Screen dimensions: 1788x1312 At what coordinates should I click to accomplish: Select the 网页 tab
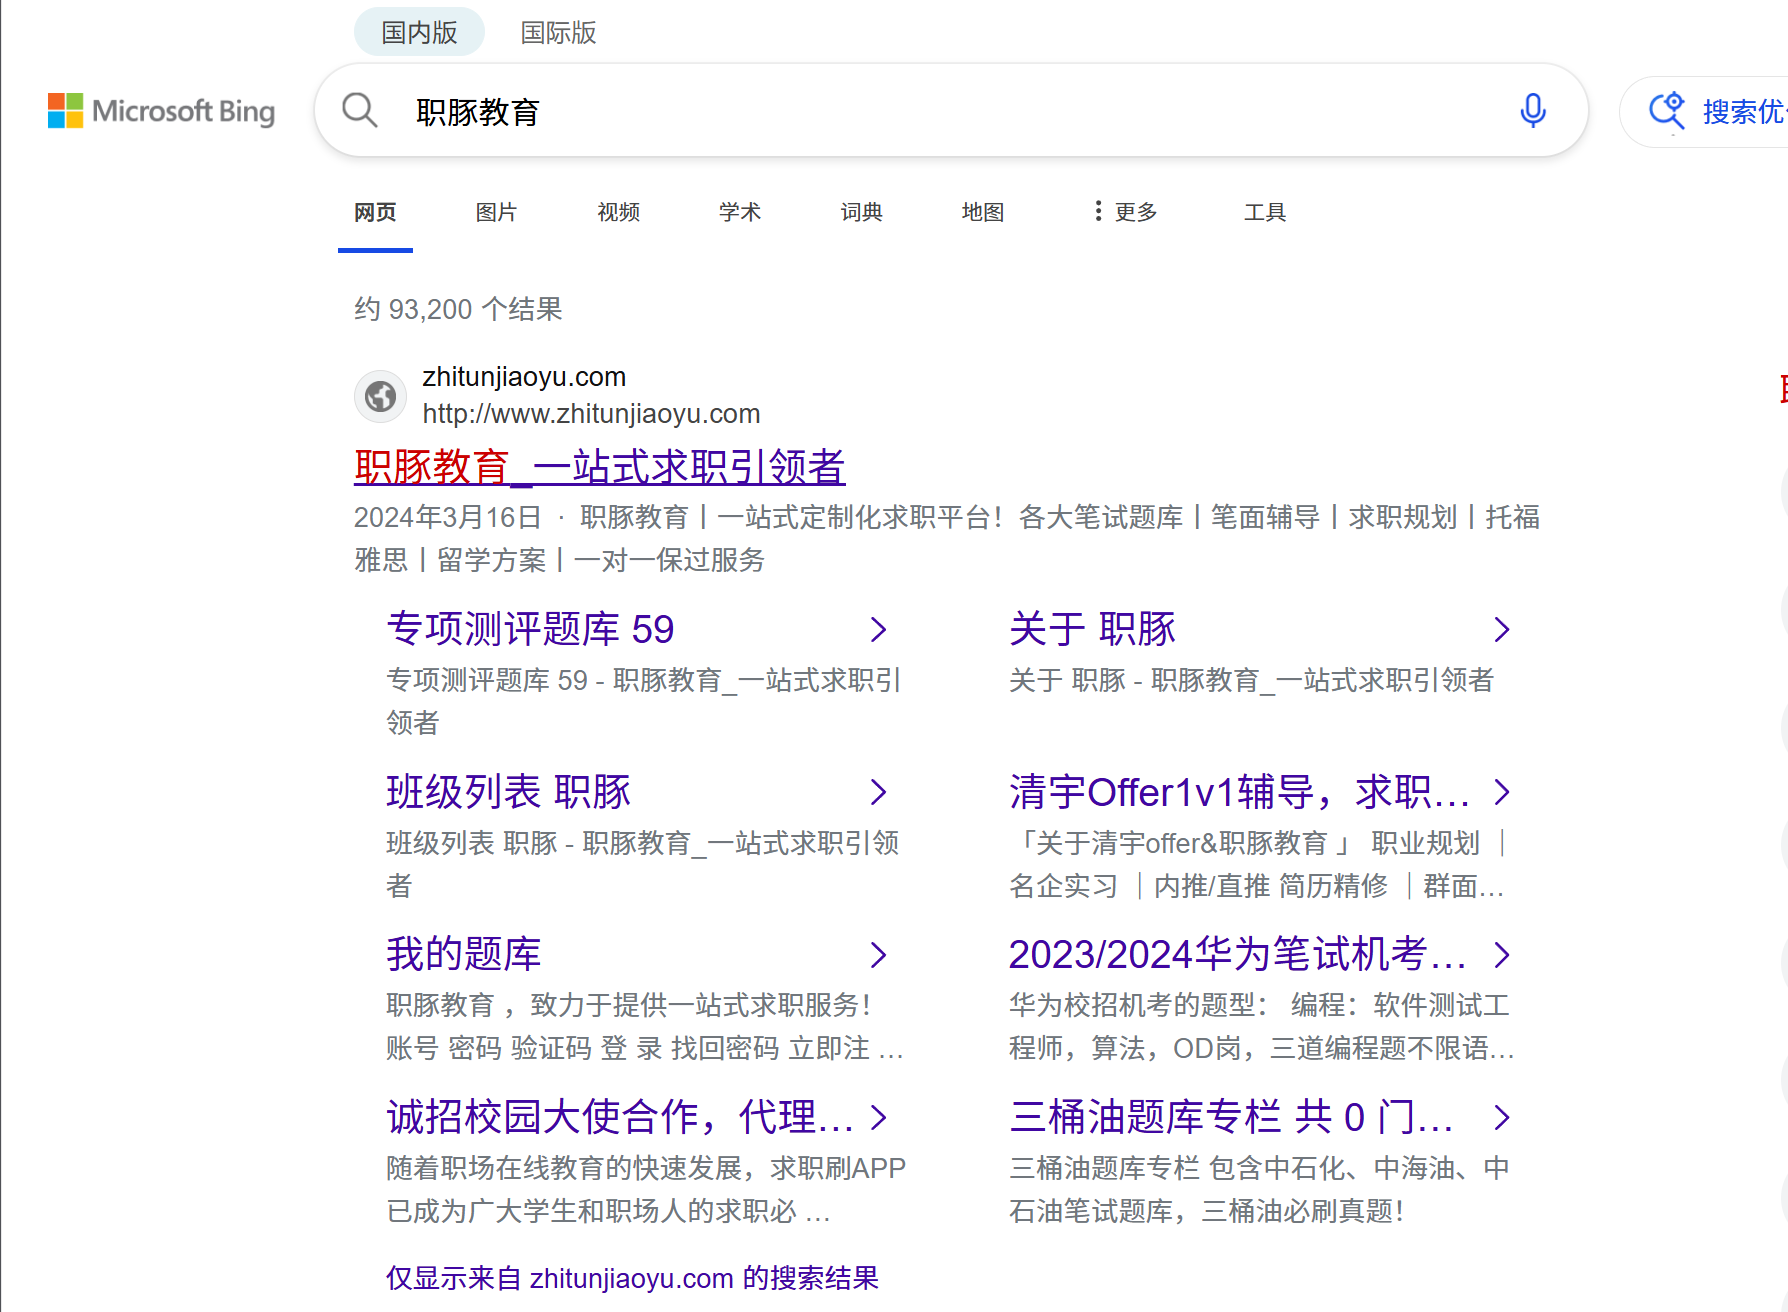[x=375, y=212]
